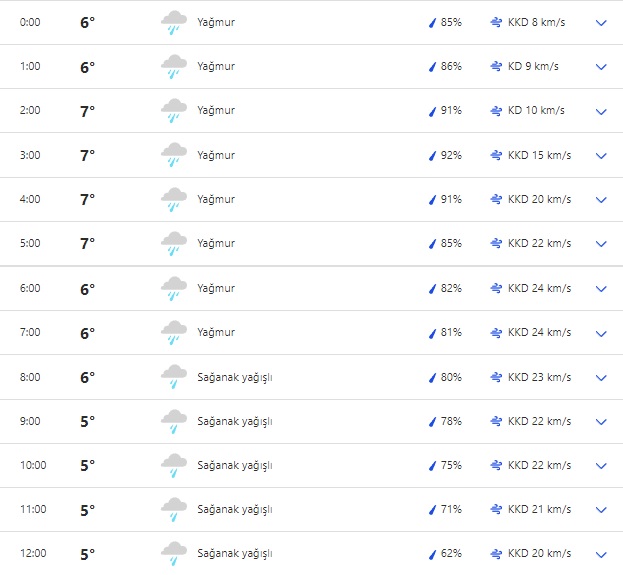Click the rain cloud icon at 3:00
This screenshot has width=623, height=575.
point(173,155)
